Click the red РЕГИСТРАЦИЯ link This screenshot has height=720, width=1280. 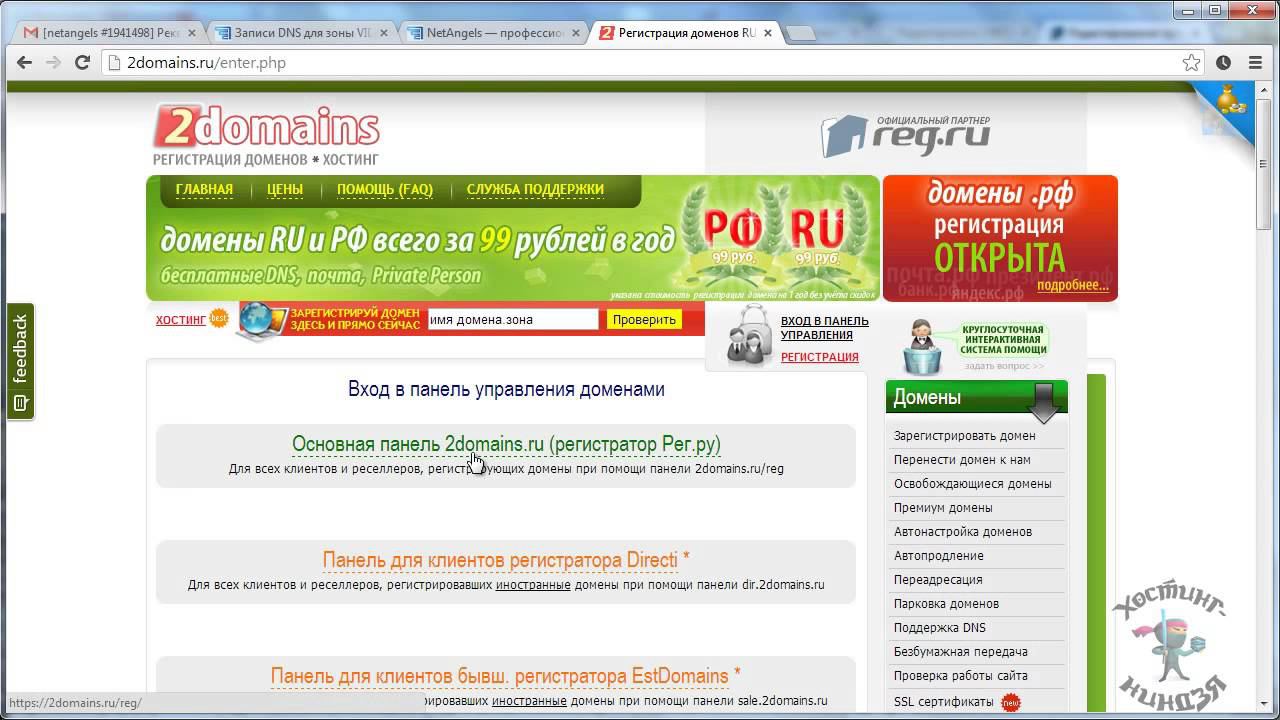[820, 357]
